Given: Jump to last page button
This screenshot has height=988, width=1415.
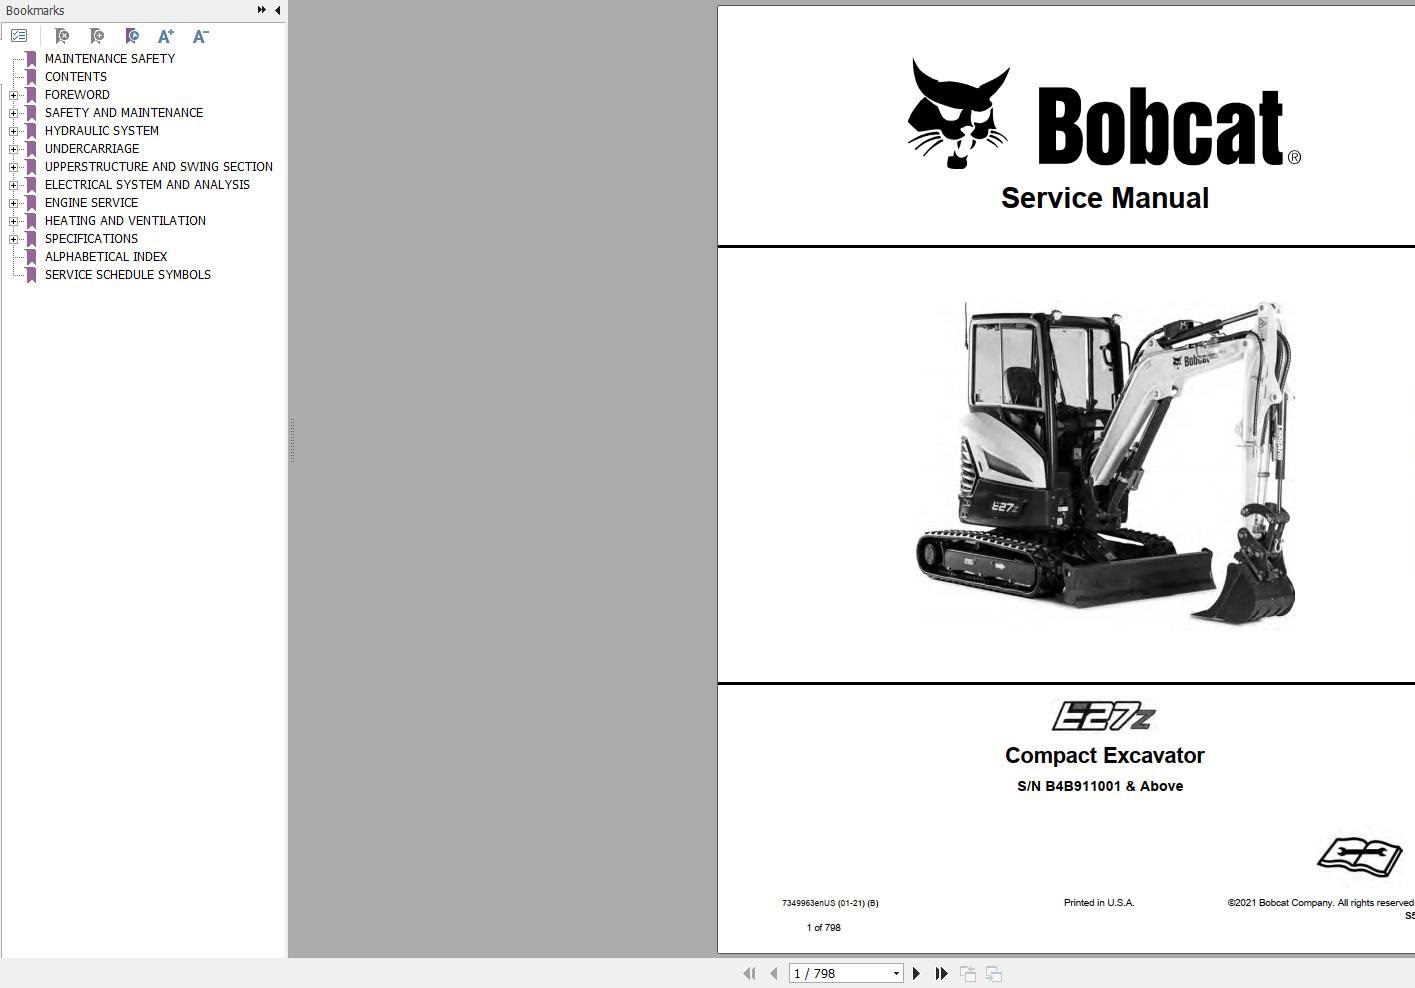Looking at the screenshot, I should (941, 973).
